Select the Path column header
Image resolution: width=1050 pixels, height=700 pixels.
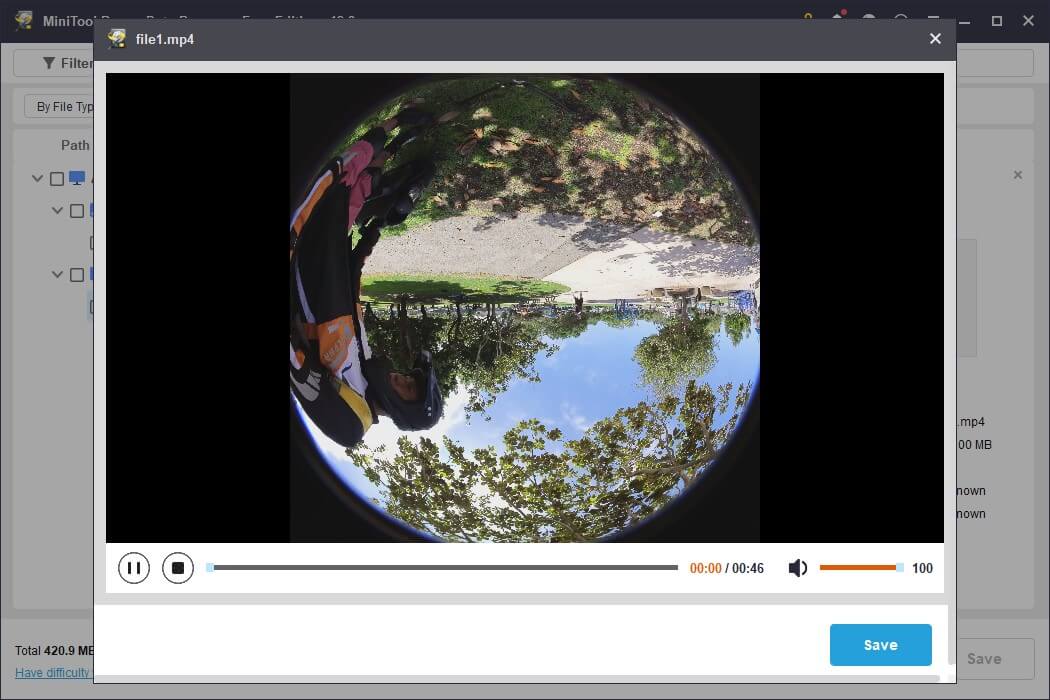click(x=75, y=145)
